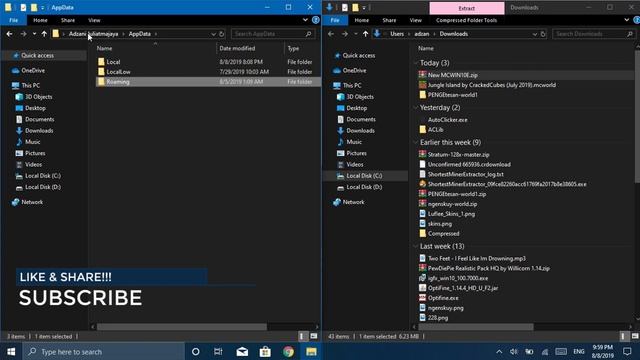Open Extract tab in Downloads window
Viewport: 640px width, 360px height.
tap(467, 8)
